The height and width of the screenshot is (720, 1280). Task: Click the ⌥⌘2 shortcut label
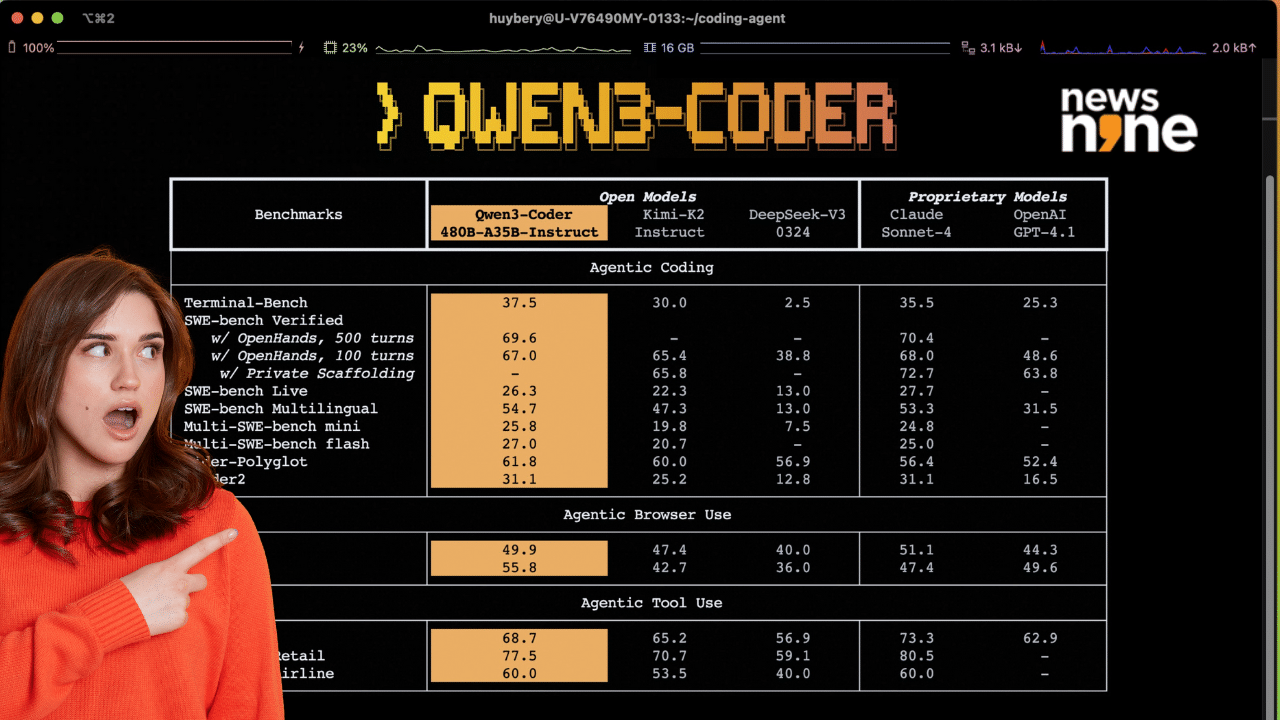98,18
